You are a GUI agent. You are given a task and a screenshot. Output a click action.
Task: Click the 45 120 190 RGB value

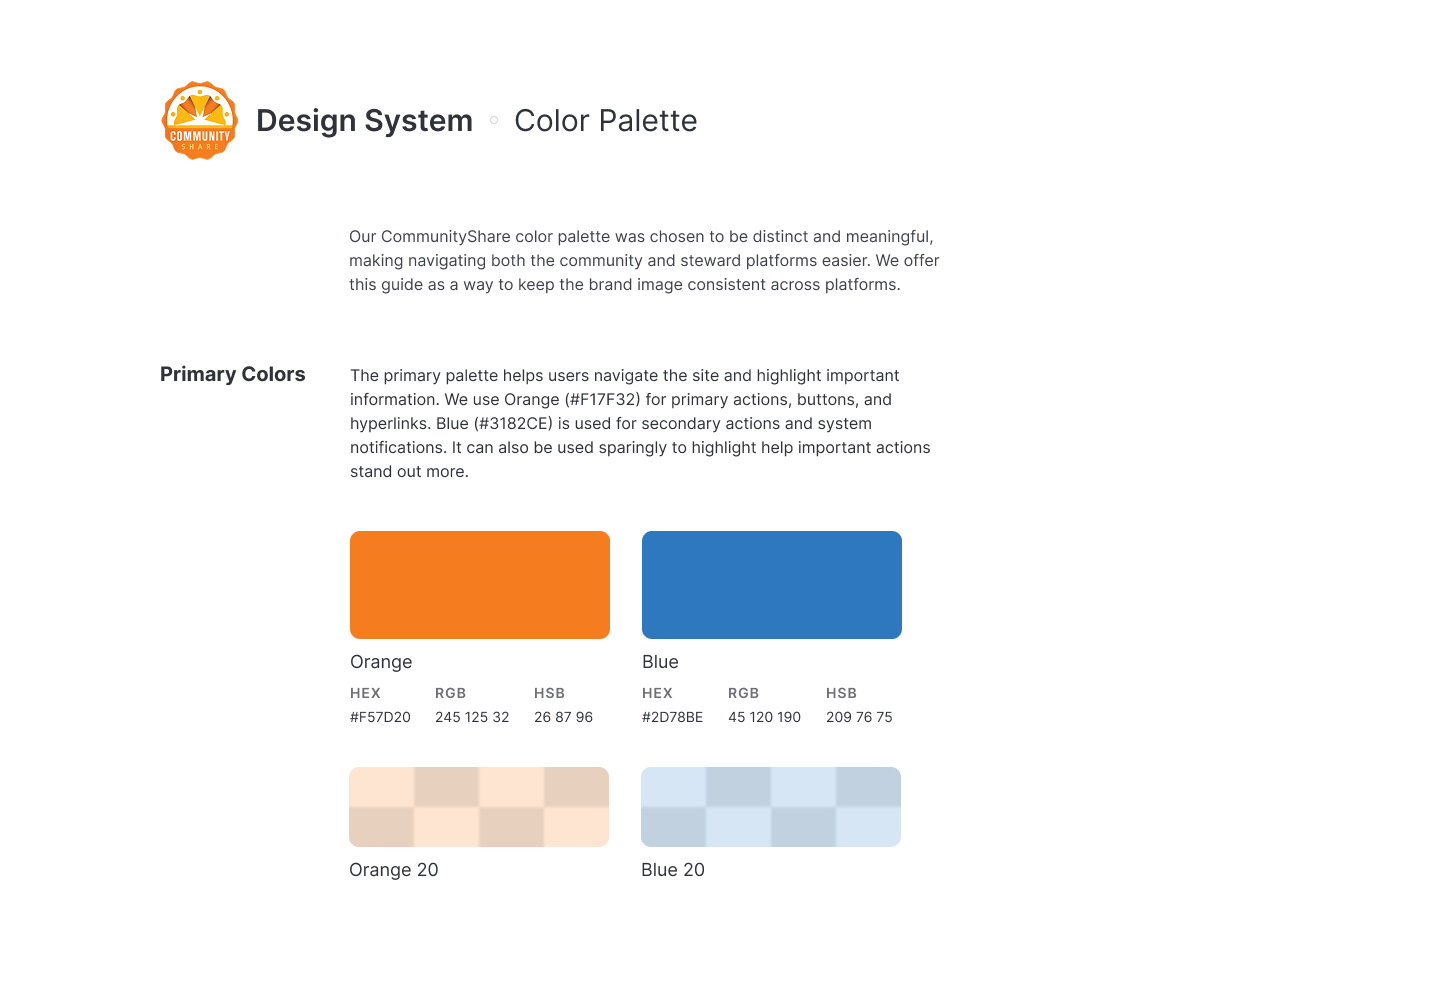tap(764, 717)
